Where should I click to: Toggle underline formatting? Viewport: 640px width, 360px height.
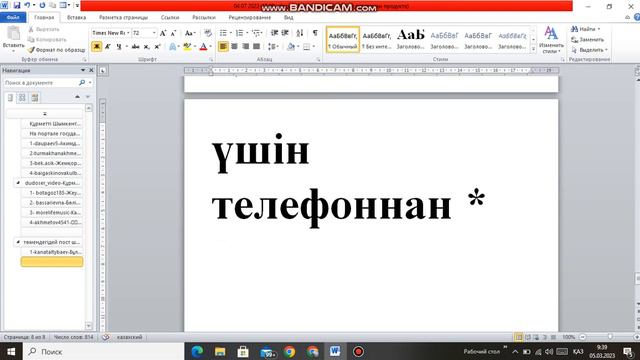(119, 47)
